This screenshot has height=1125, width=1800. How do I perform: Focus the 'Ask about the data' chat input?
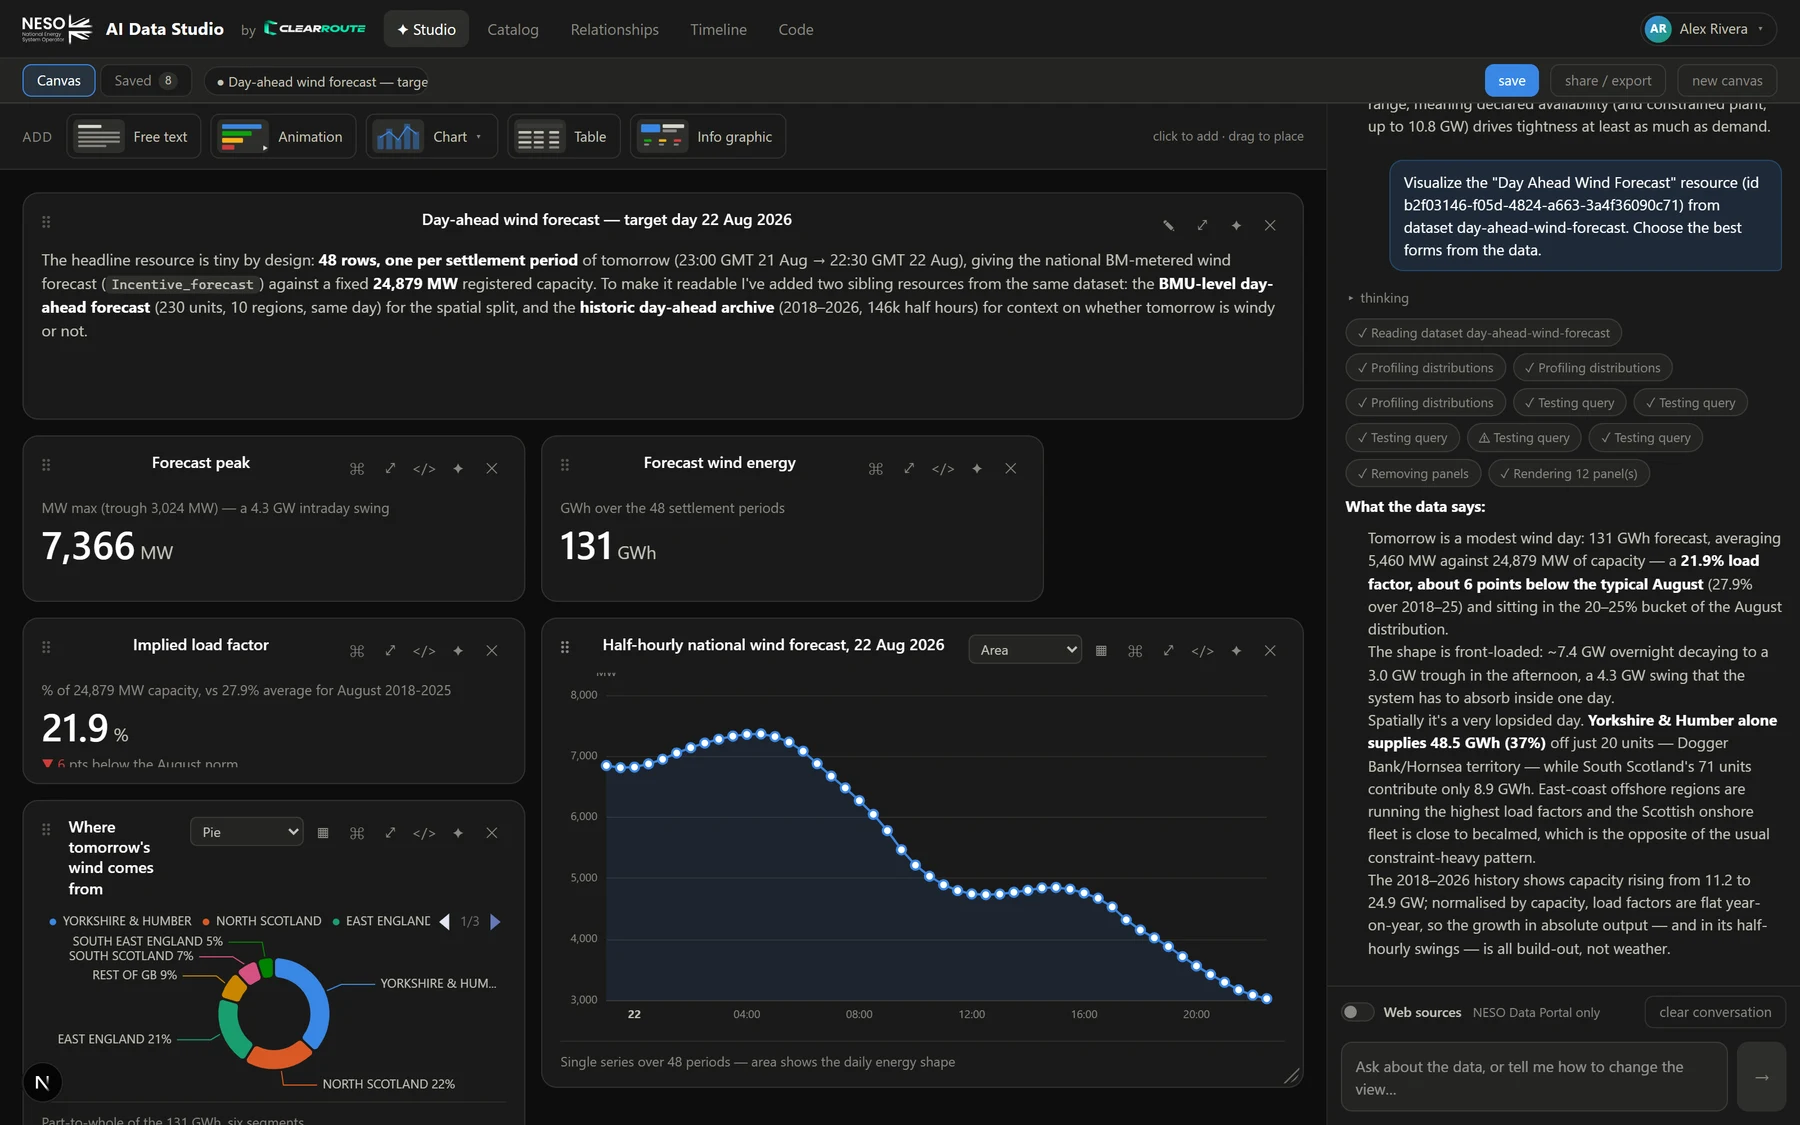[x=1534, y=1077]
